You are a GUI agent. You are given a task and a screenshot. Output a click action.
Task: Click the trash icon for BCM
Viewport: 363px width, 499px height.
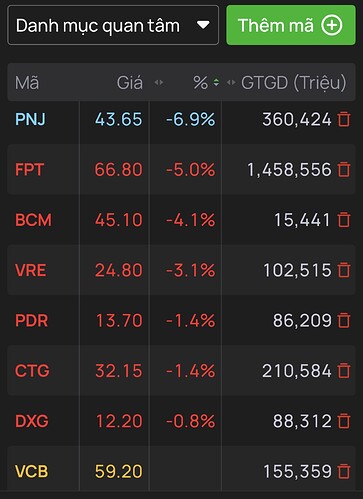[344, 220]
